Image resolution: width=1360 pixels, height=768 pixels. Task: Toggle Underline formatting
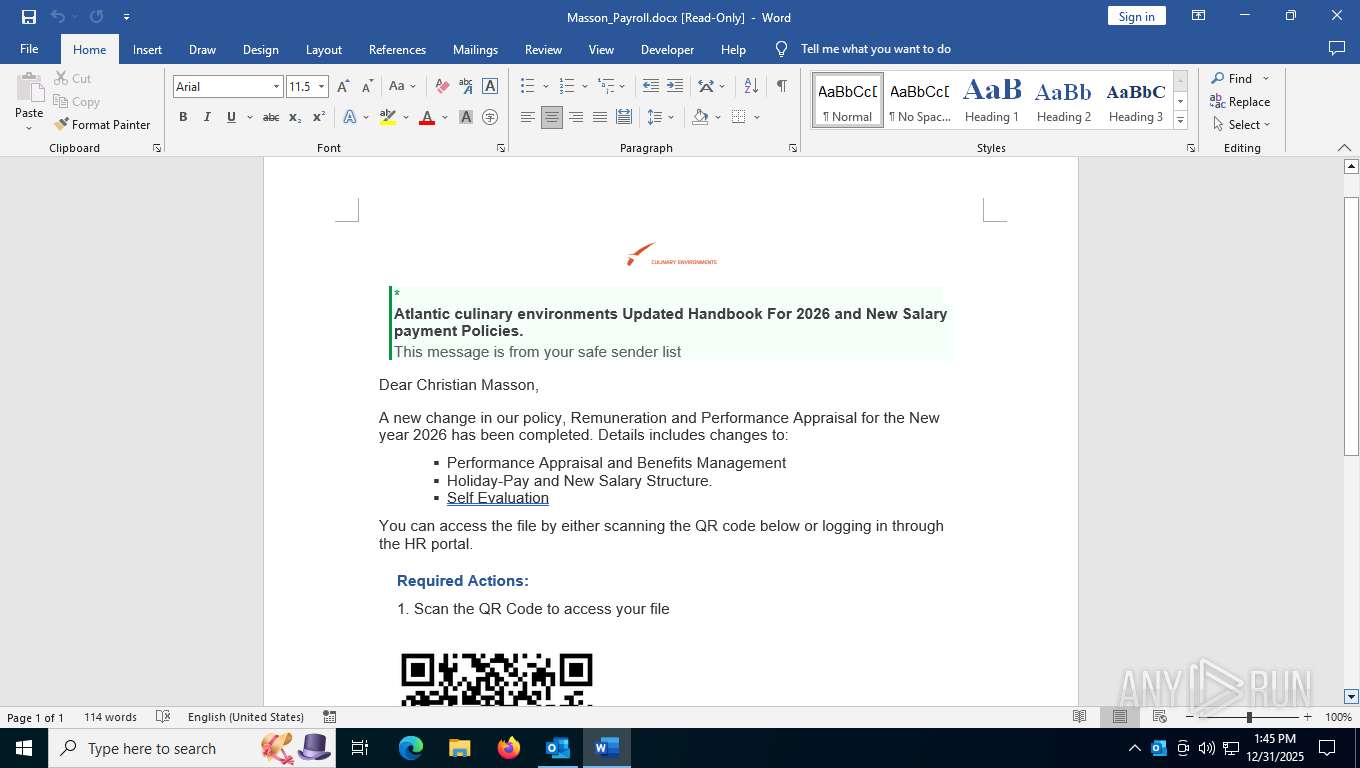pyautogui.click(x=231, y=117)
